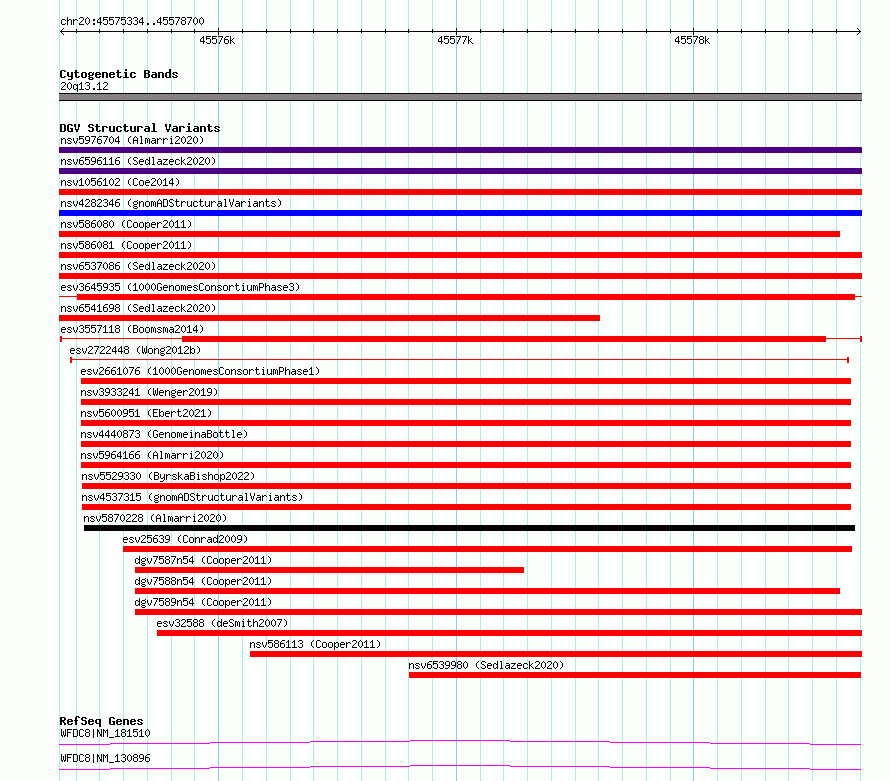
Task: Open variant dgv7587n54 (Cooper2011)
Action: pyautogui.click(x=203, y=560)
